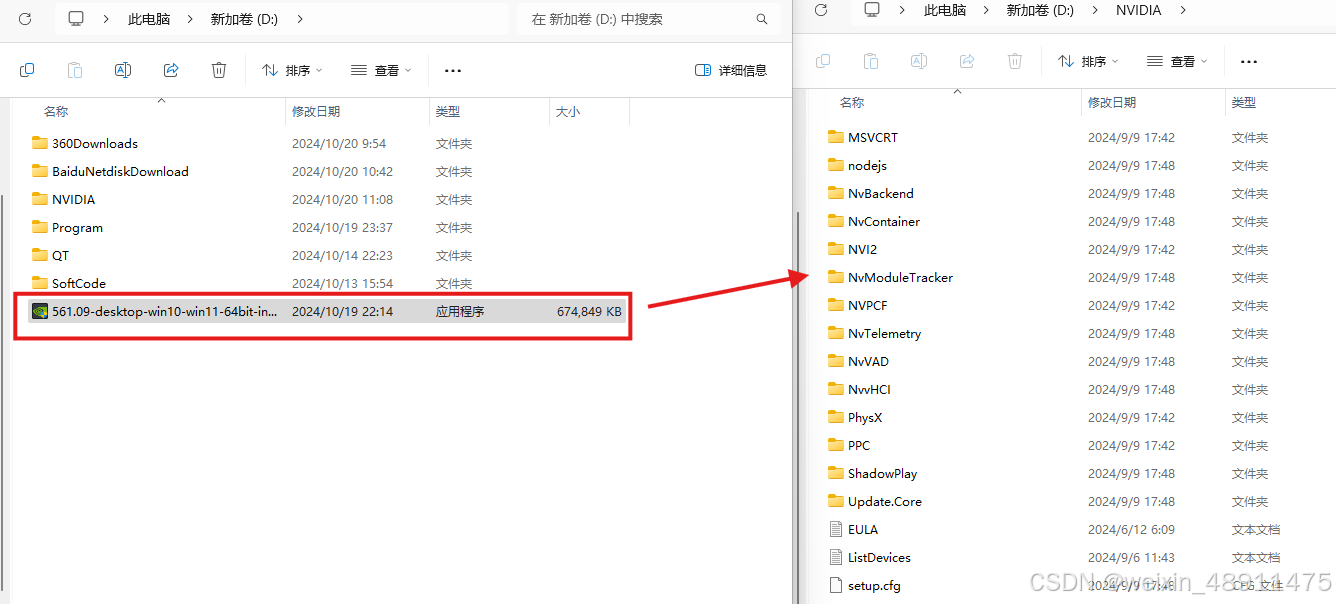This screenshot has height=604, width=1336.
Task: Click the share icon in NVIDIA window toolbar
Action: pos(967,61)
